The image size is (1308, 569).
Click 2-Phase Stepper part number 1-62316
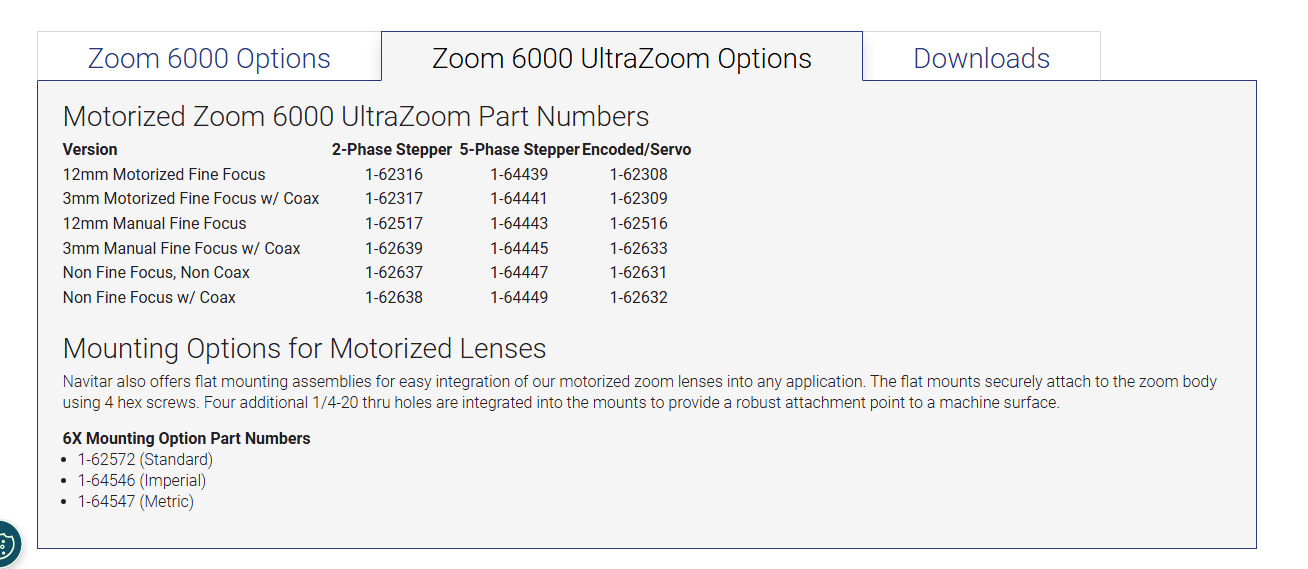click(394, 174)
